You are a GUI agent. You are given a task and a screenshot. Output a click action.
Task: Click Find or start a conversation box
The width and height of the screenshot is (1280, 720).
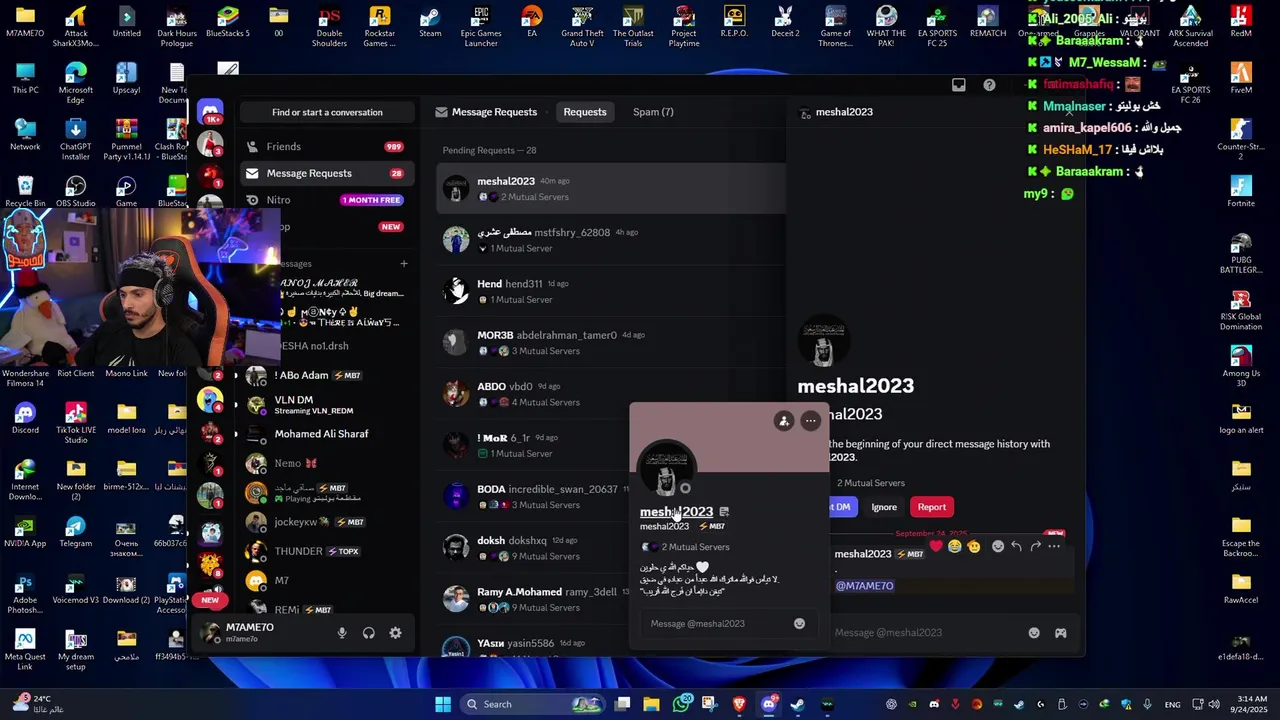tap(327, 112)
